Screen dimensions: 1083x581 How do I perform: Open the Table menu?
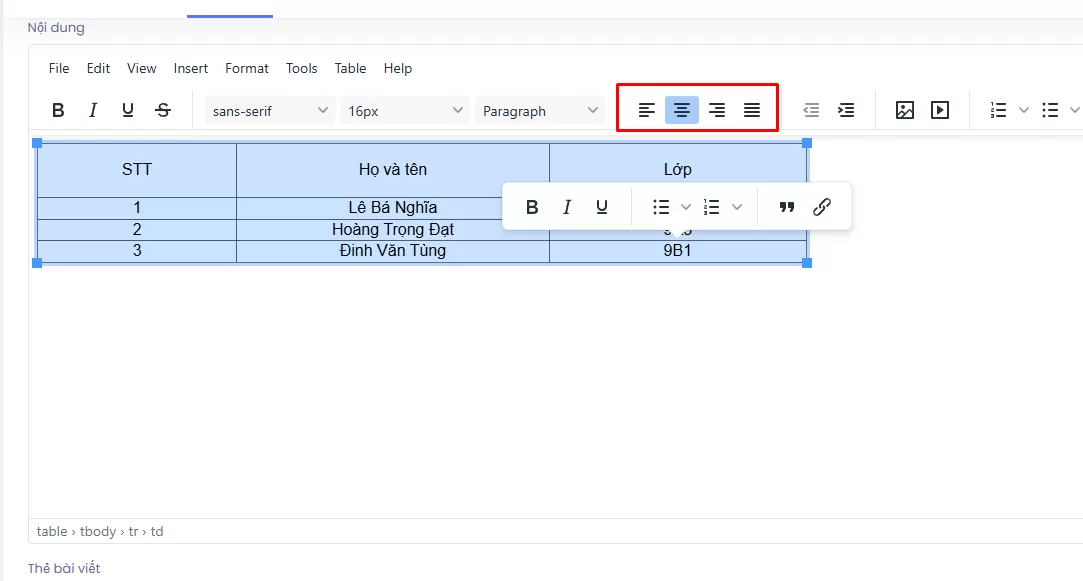point(350,68)
